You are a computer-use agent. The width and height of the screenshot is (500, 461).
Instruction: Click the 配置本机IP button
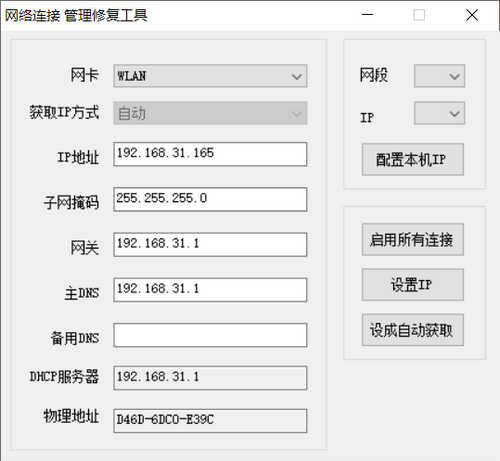pos(413,159)
